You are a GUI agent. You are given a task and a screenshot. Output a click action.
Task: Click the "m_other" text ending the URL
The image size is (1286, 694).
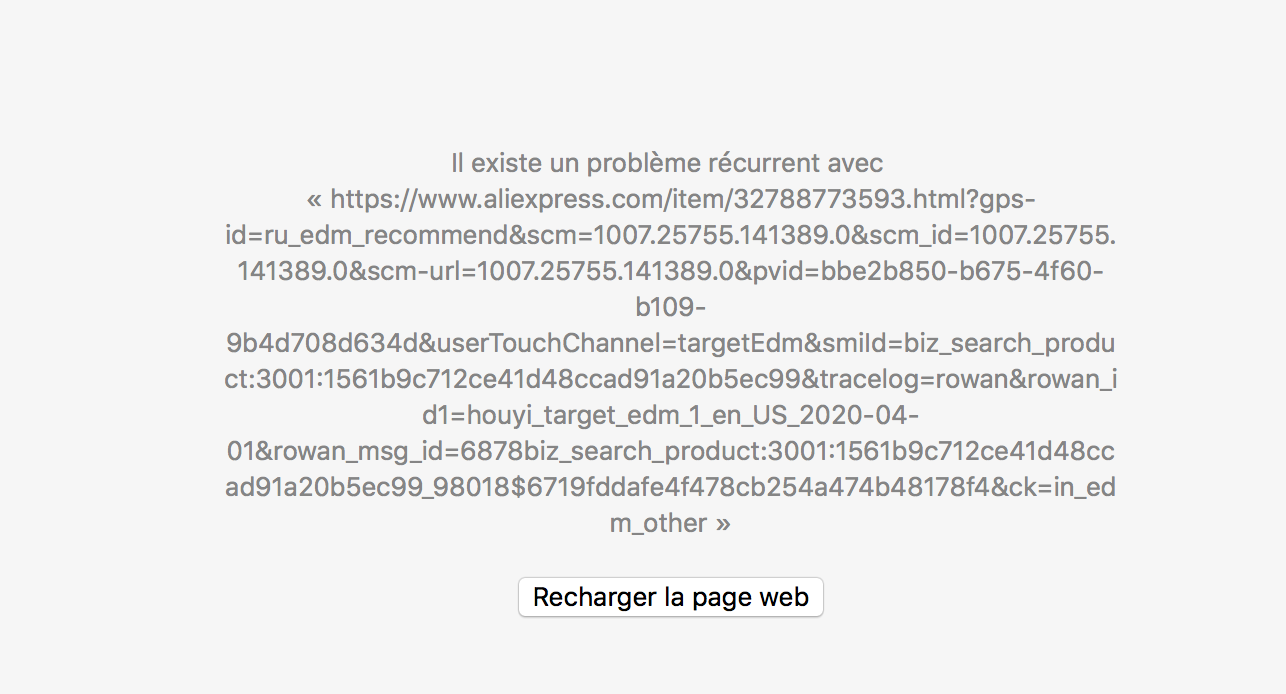click(659, 523)
